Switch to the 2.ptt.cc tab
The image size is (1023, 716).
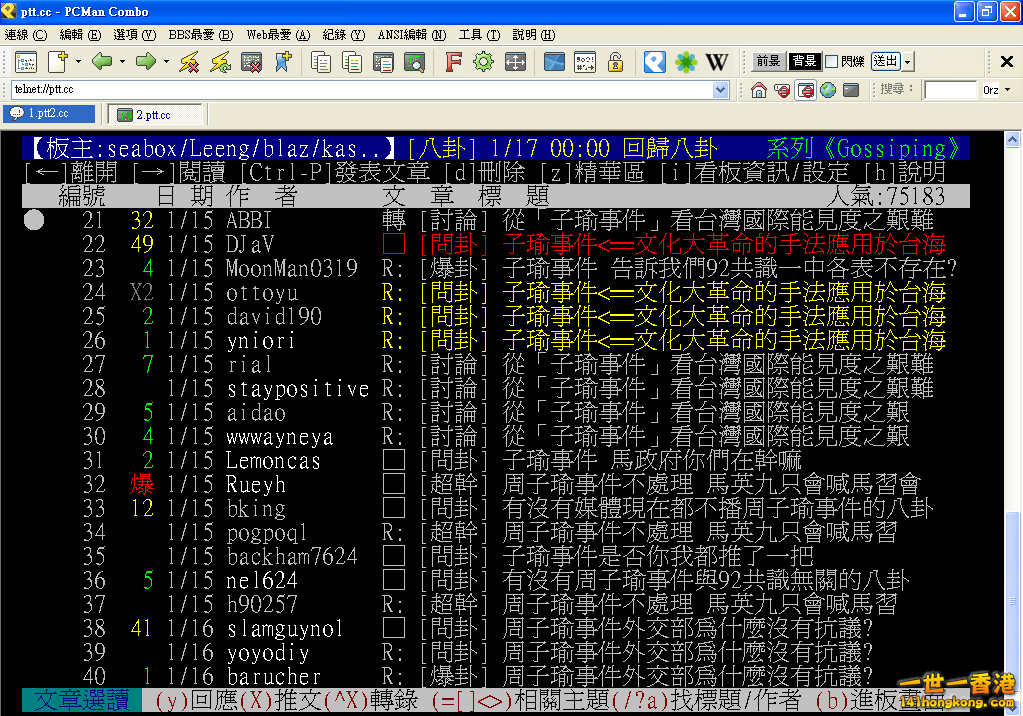(x=155, y=114)
